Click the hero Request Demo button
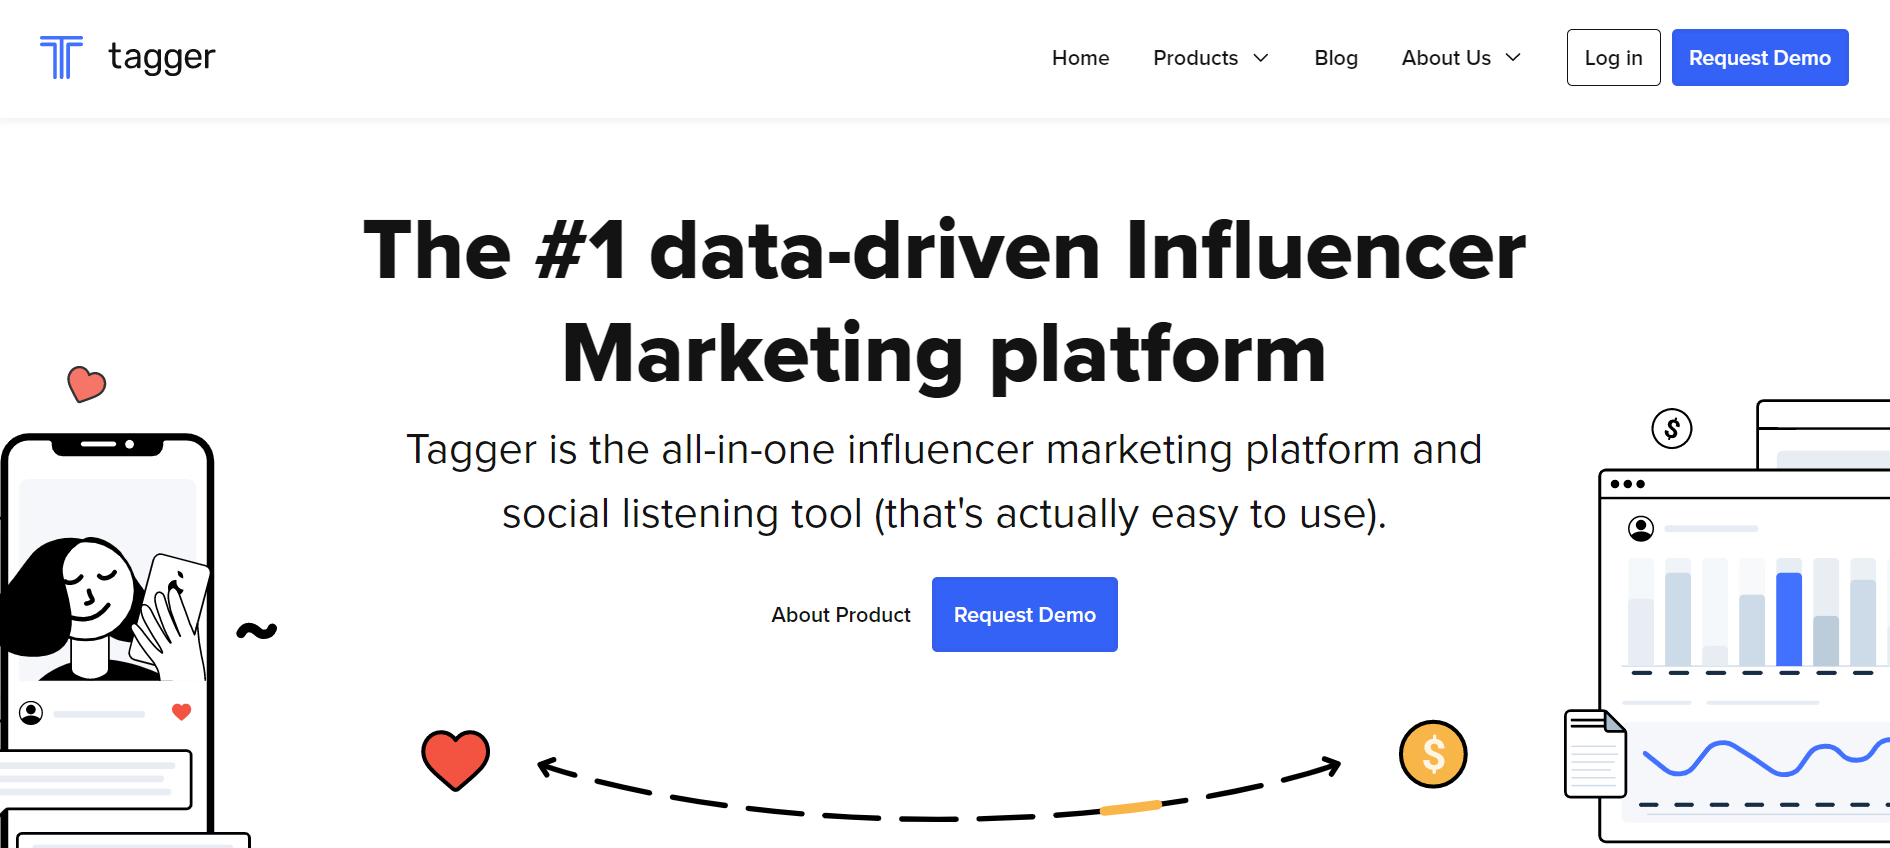 click(x=1025, y=615)
